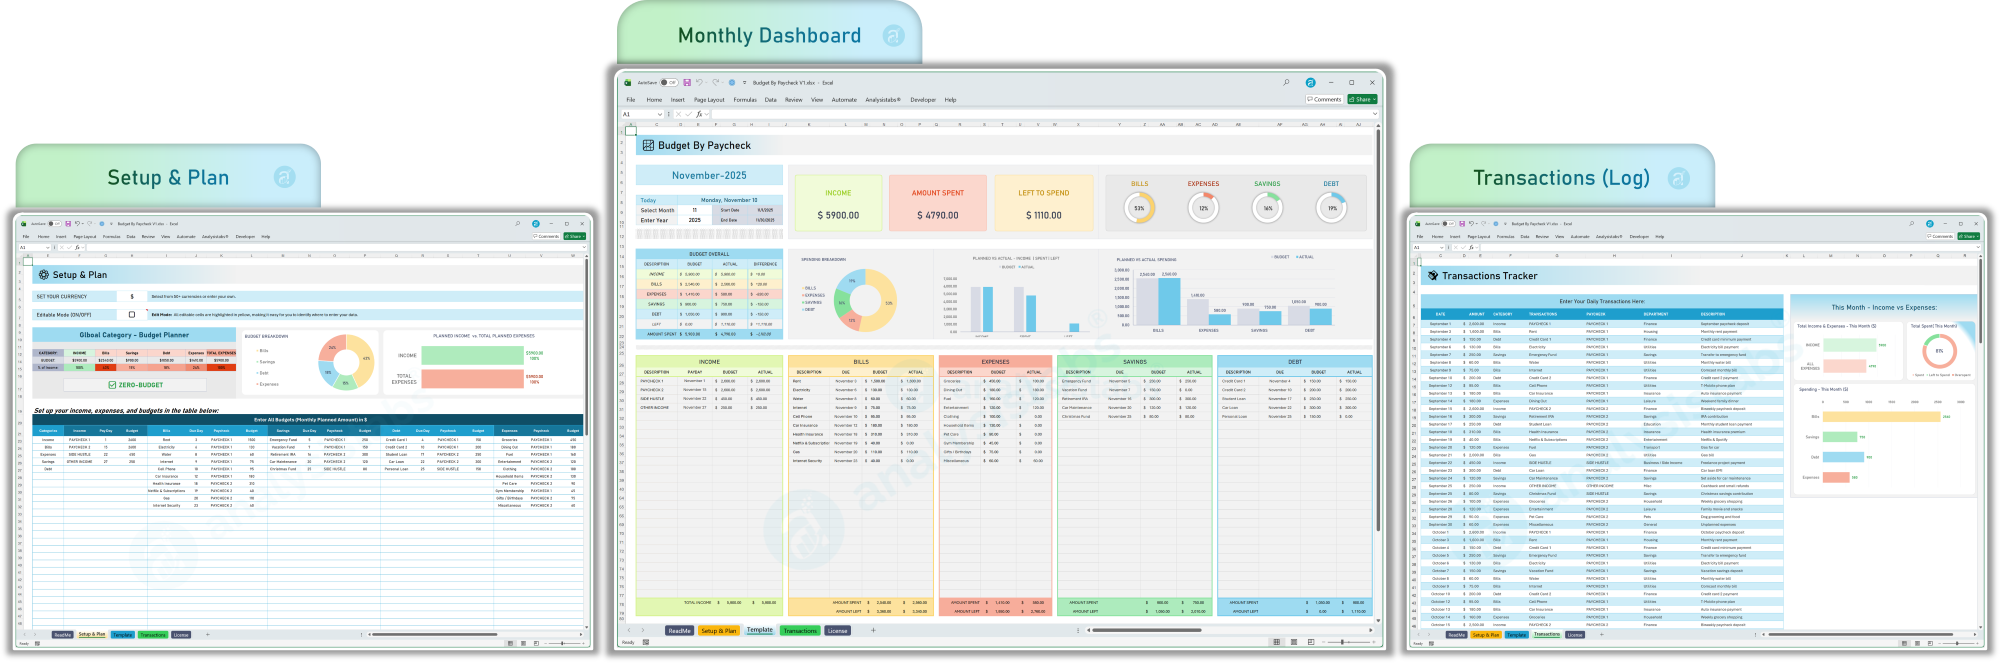Click Enter Year 2025 cell in dashboard

click(695, 220)
